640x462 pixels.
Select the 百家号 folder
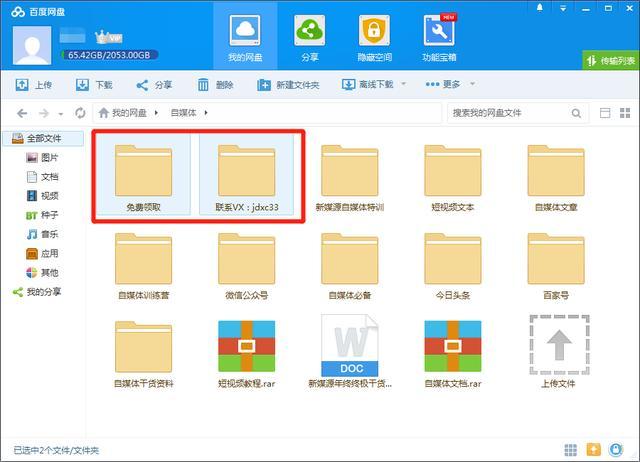556,266
